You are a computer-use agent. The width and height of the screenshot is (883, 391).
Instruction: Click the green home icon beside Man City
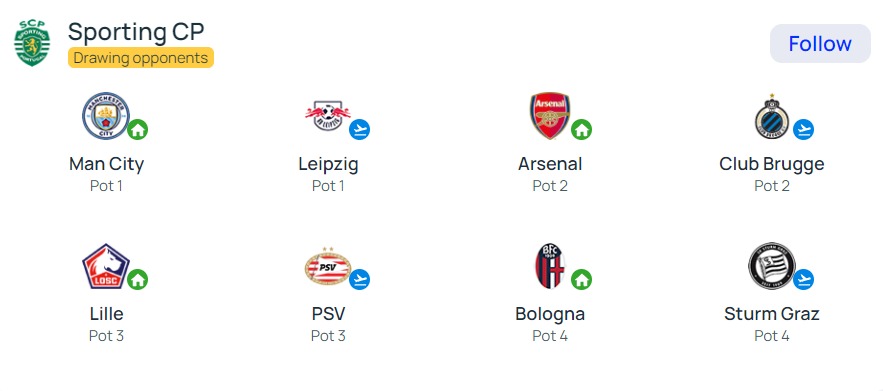pos(137,130)
